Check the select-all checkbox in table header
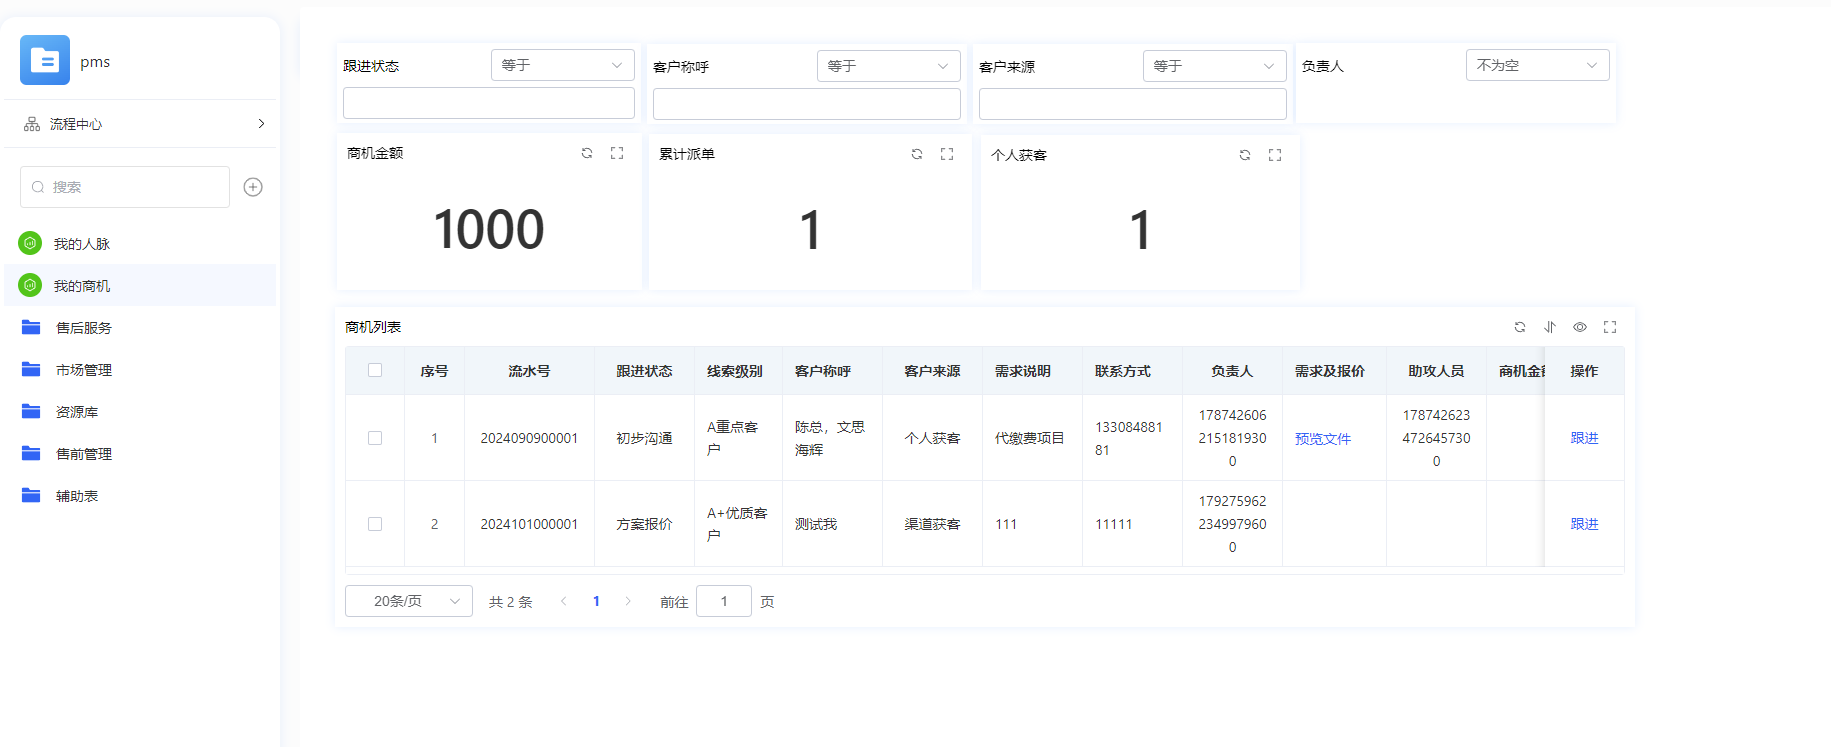 [x=375, y=370]
